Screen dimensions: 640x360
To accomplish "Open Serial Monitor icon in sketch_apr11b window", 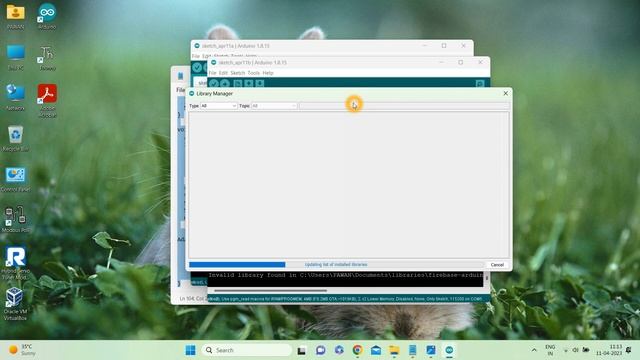I will click(480, 83).
